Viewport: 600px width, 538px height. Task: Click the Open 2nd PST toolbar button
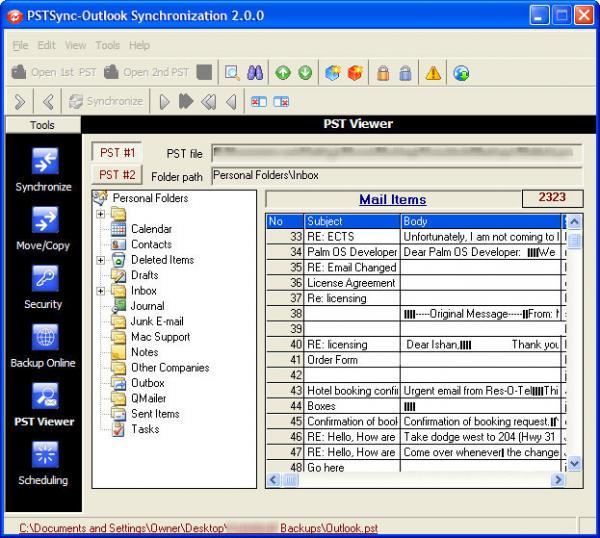147,72
